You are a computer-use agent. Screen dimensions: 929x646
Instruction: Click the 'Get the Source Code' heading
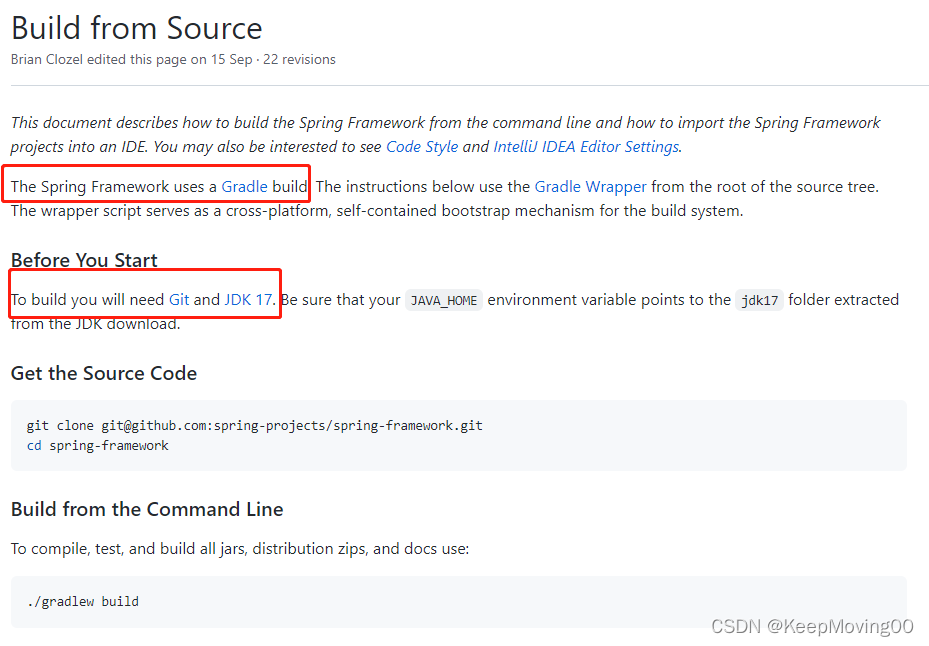pyautogui.click(x=104, y=373)
